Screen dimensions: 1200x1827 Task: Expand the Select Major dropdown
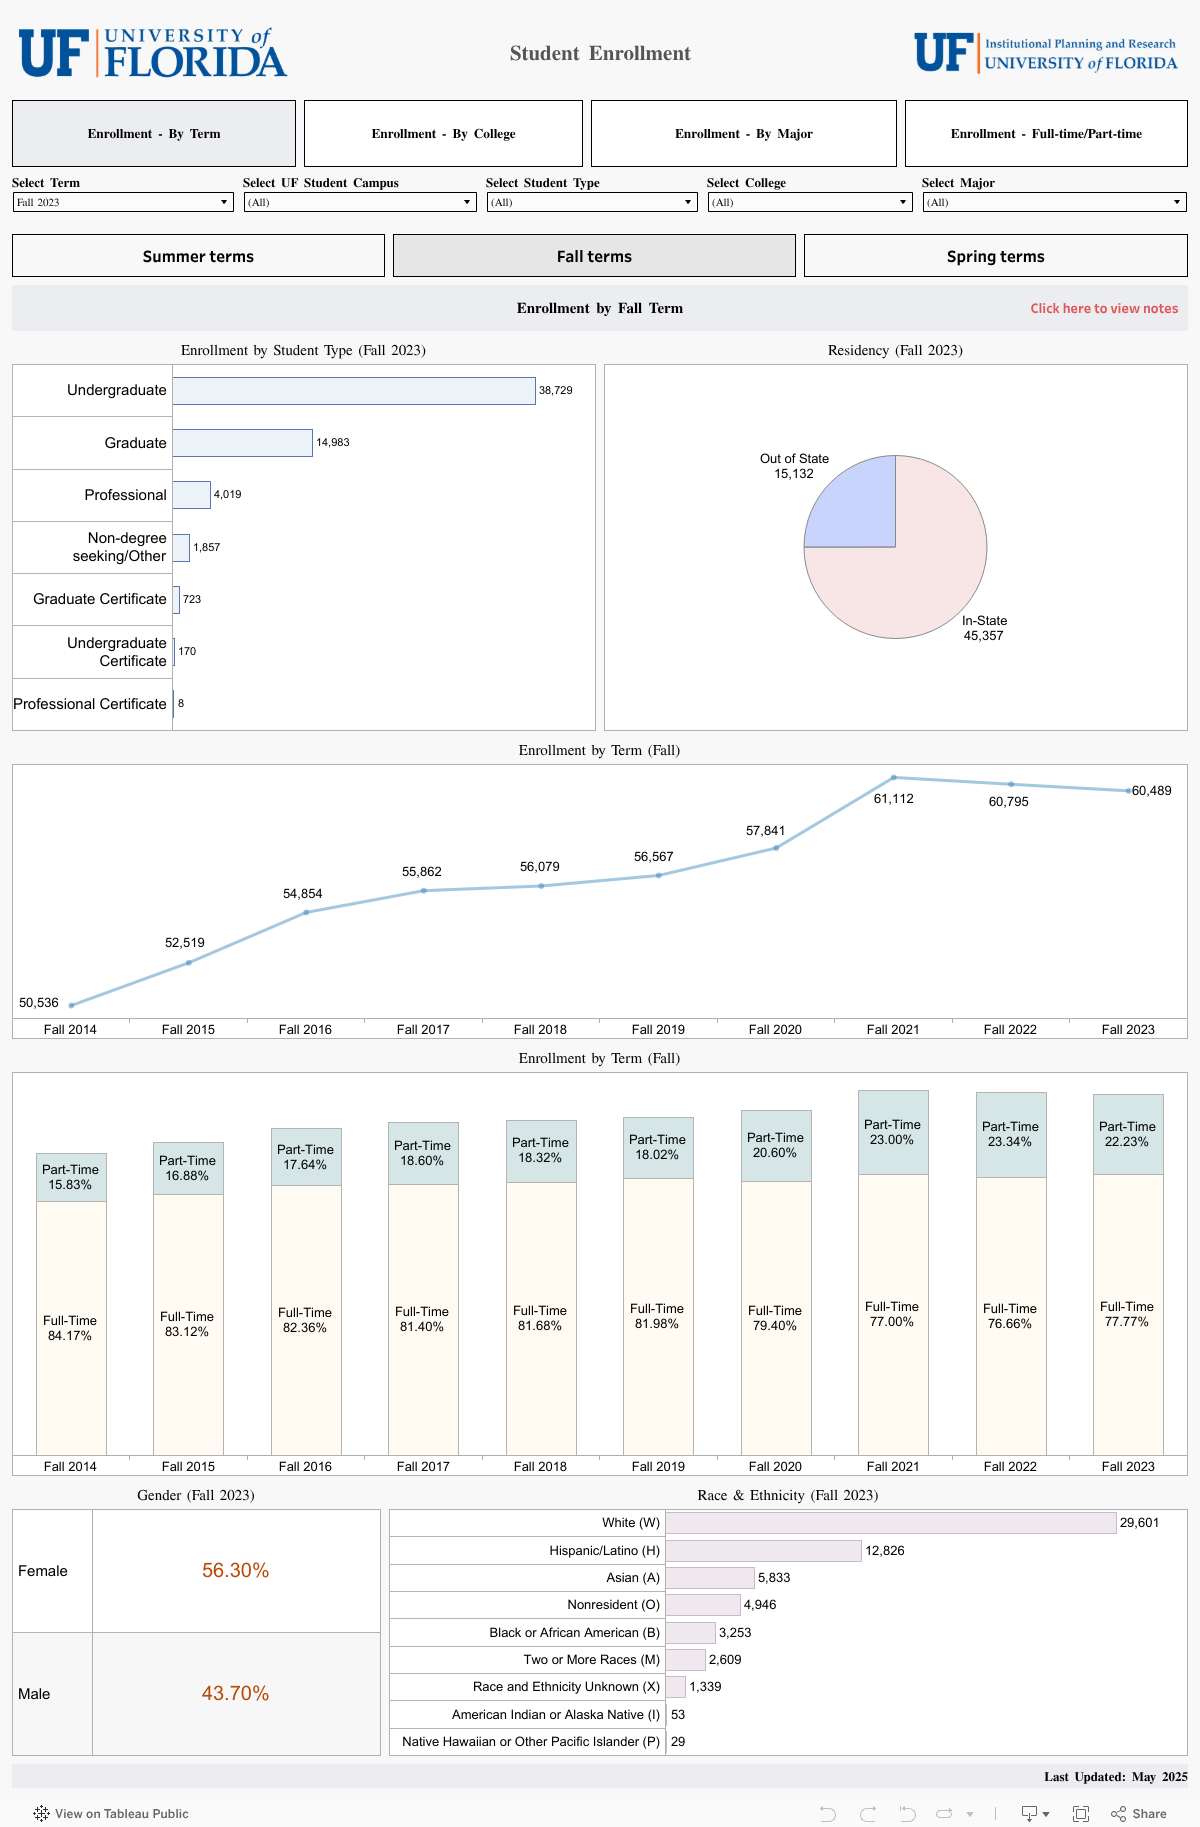(x=1053, y=202)
